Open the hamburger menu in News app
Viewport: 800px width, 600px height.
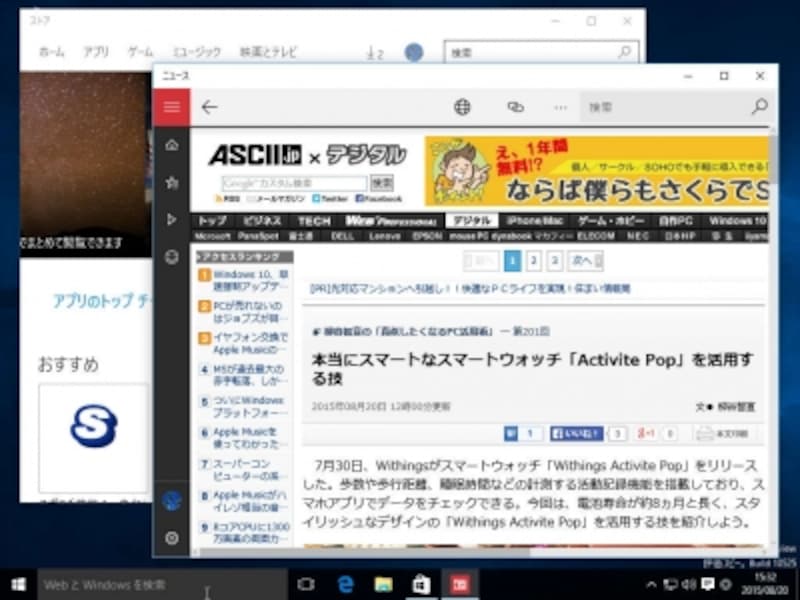[x=172, y=107]
